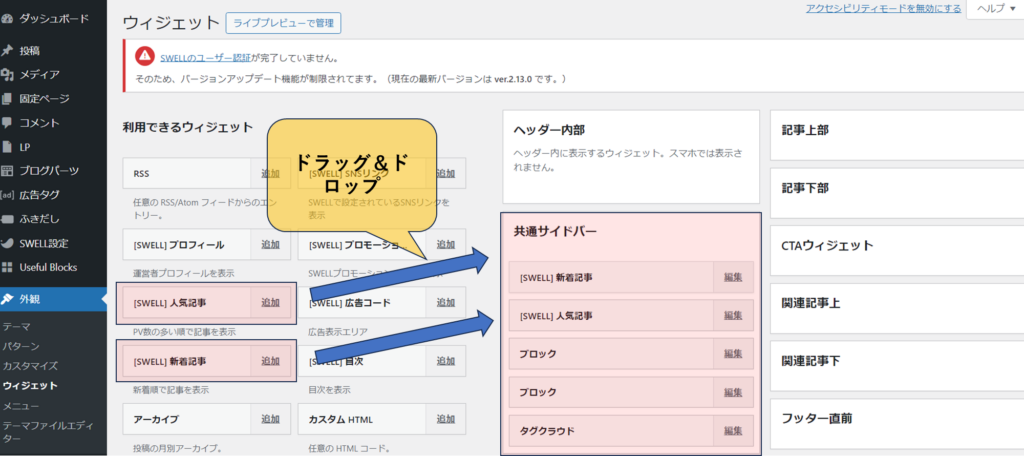Click 編集 on the タグクラウド widget
Image resolution: width=1024 pixels, height=456 pixels.
pyautogui.click(x=733, y=431)
